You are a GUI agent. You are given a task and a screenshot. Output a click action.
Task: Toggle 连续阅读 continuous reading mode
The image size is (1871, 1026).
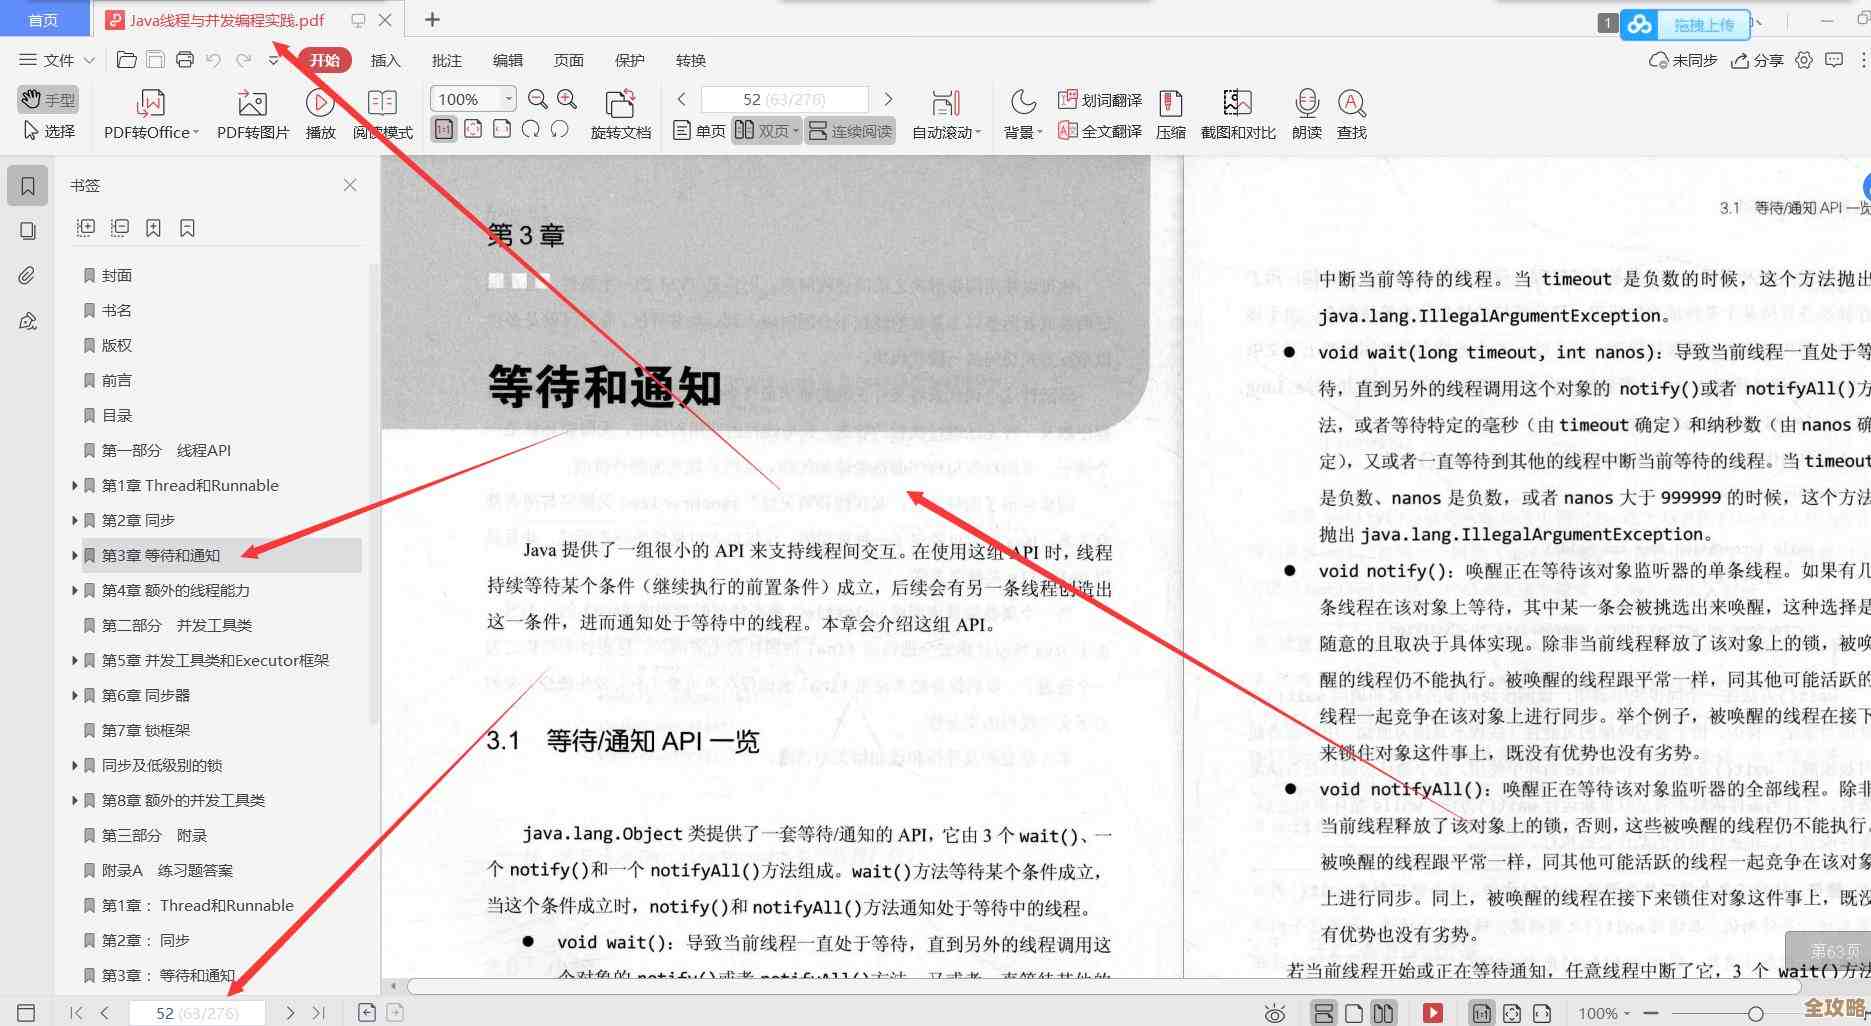pos(848,130)
